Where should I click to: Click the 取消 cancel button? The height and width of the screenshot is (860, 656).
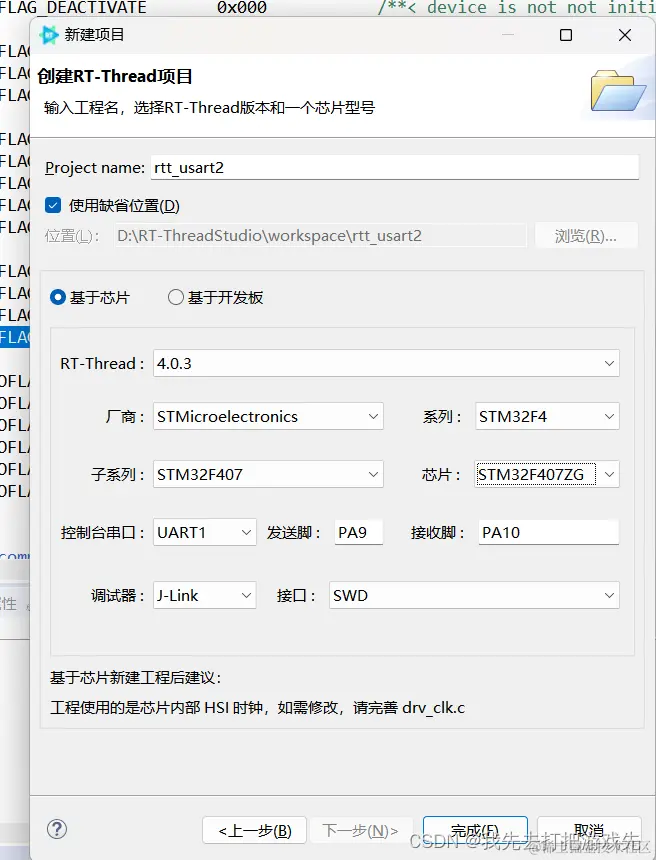(589, 830)
